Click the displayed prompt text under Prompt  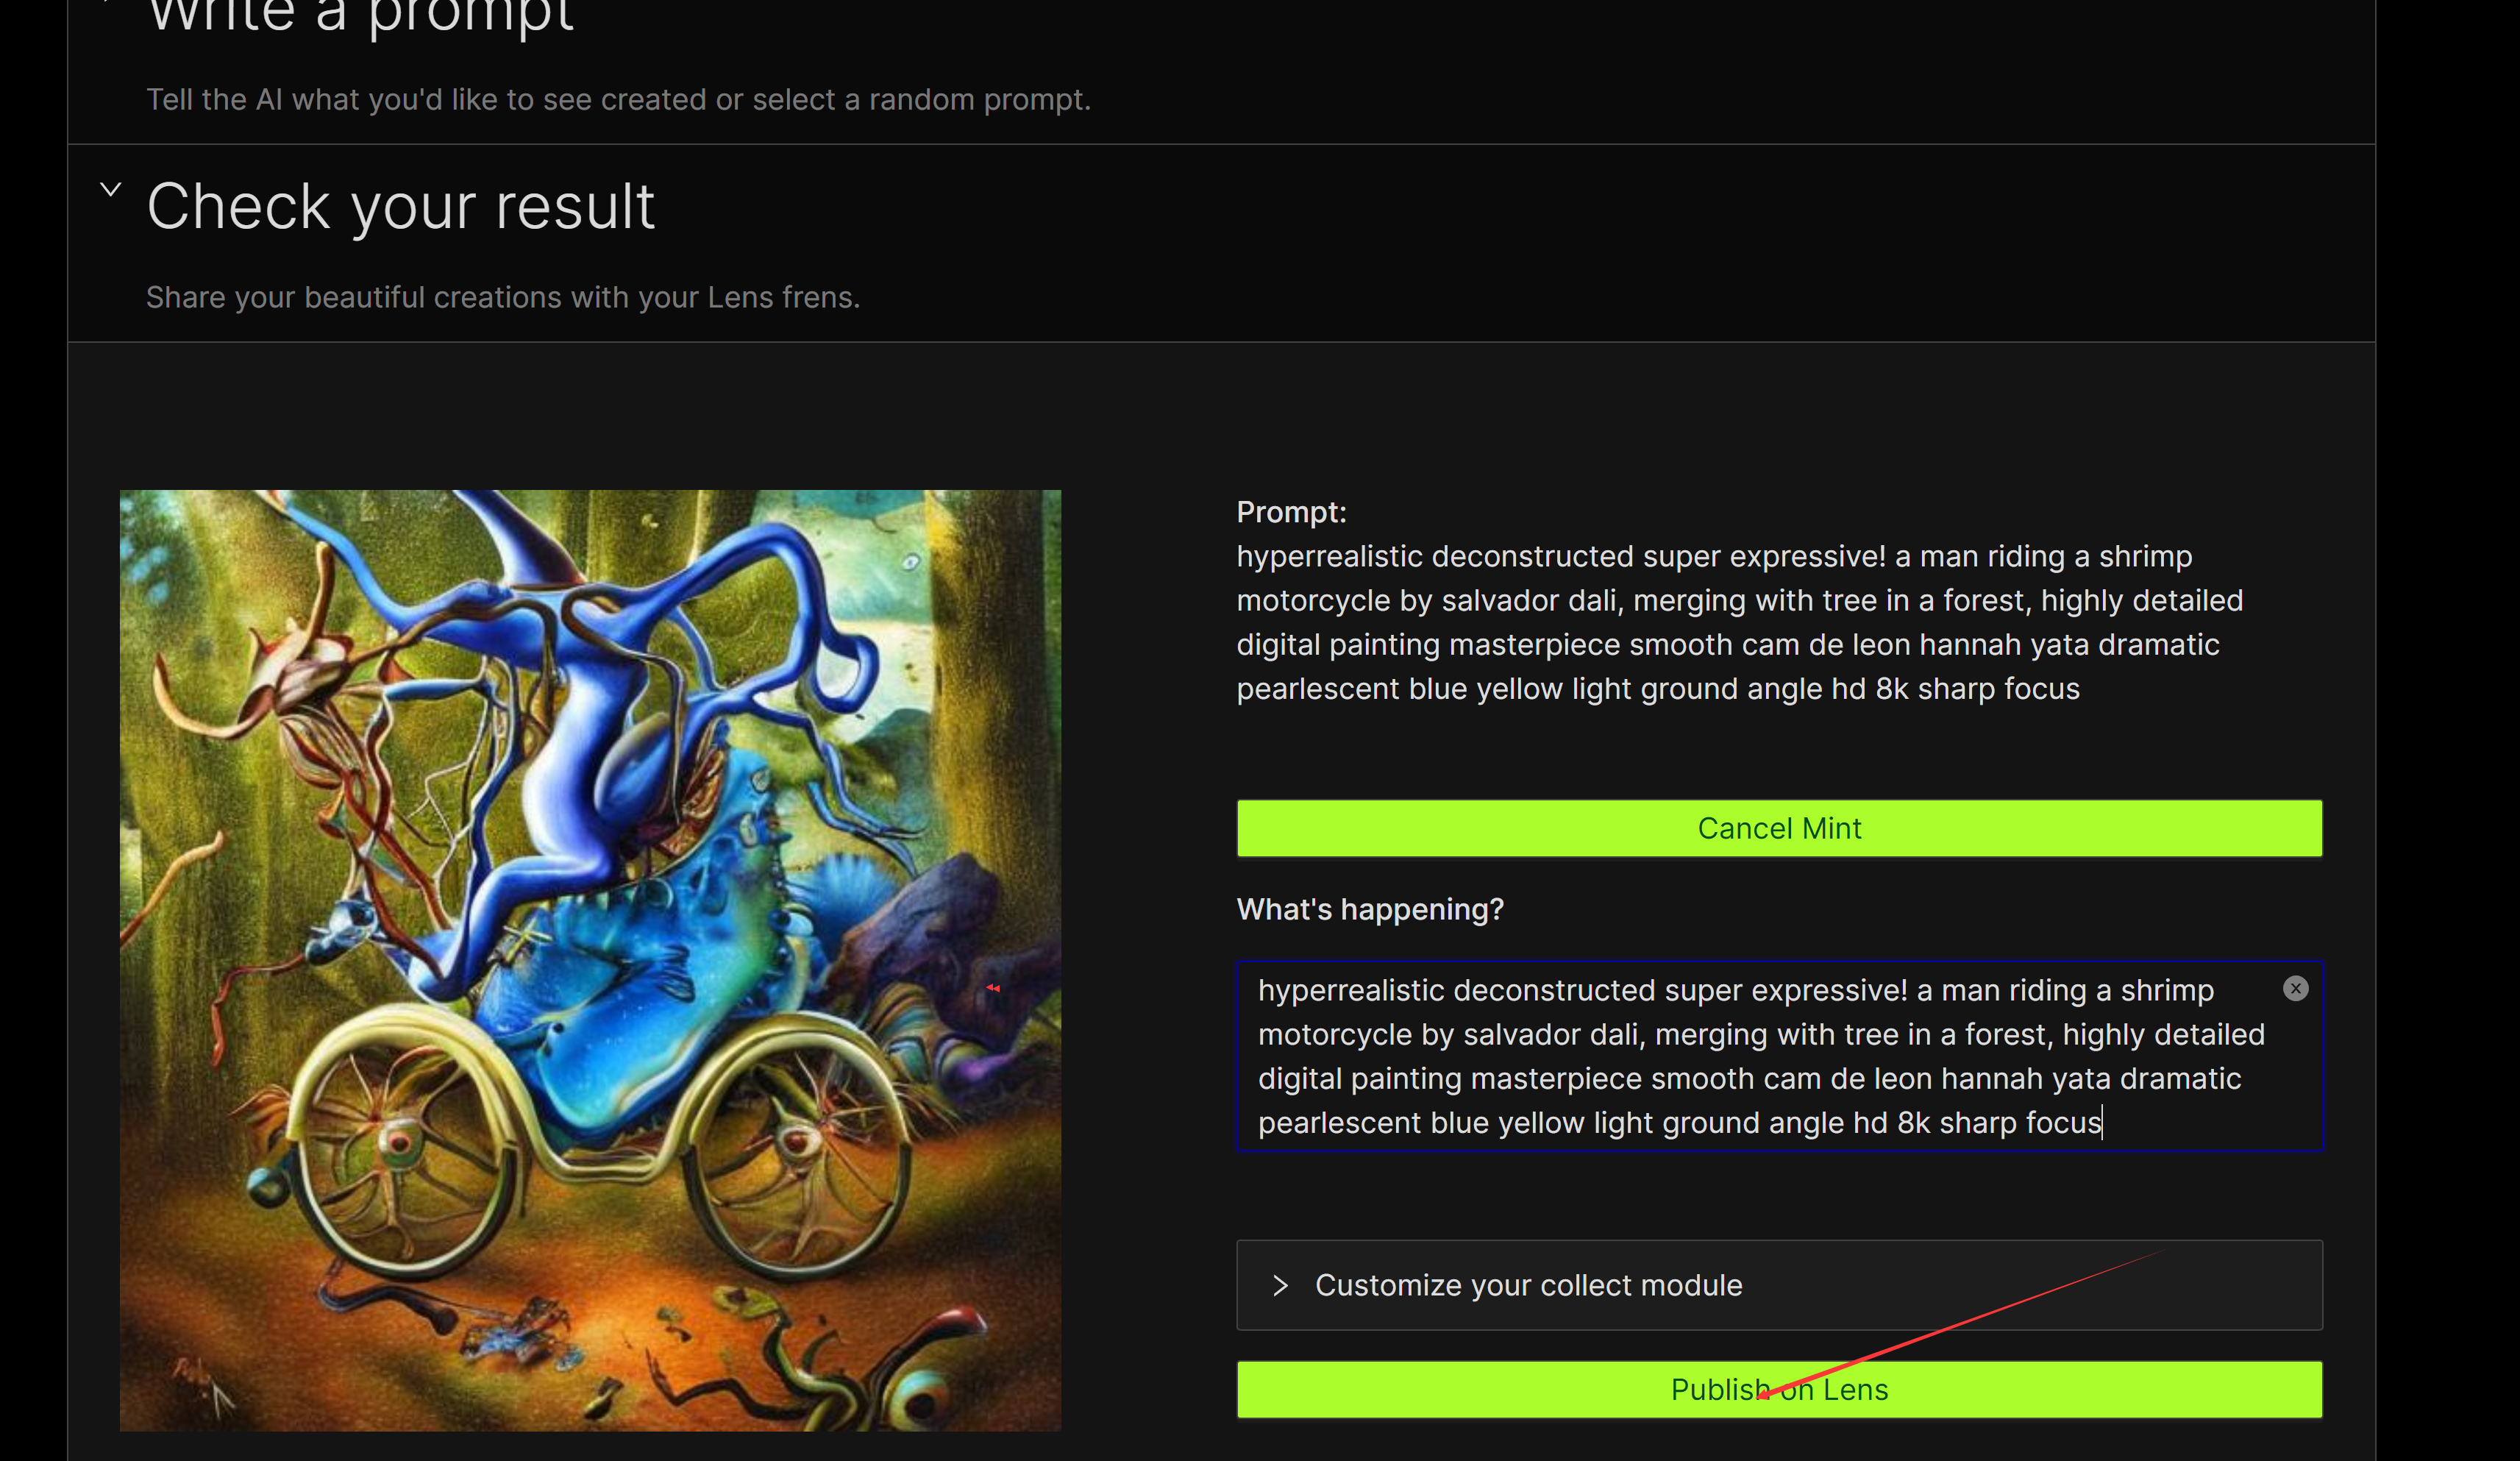pyautogui.click(x=1740, y=622)
